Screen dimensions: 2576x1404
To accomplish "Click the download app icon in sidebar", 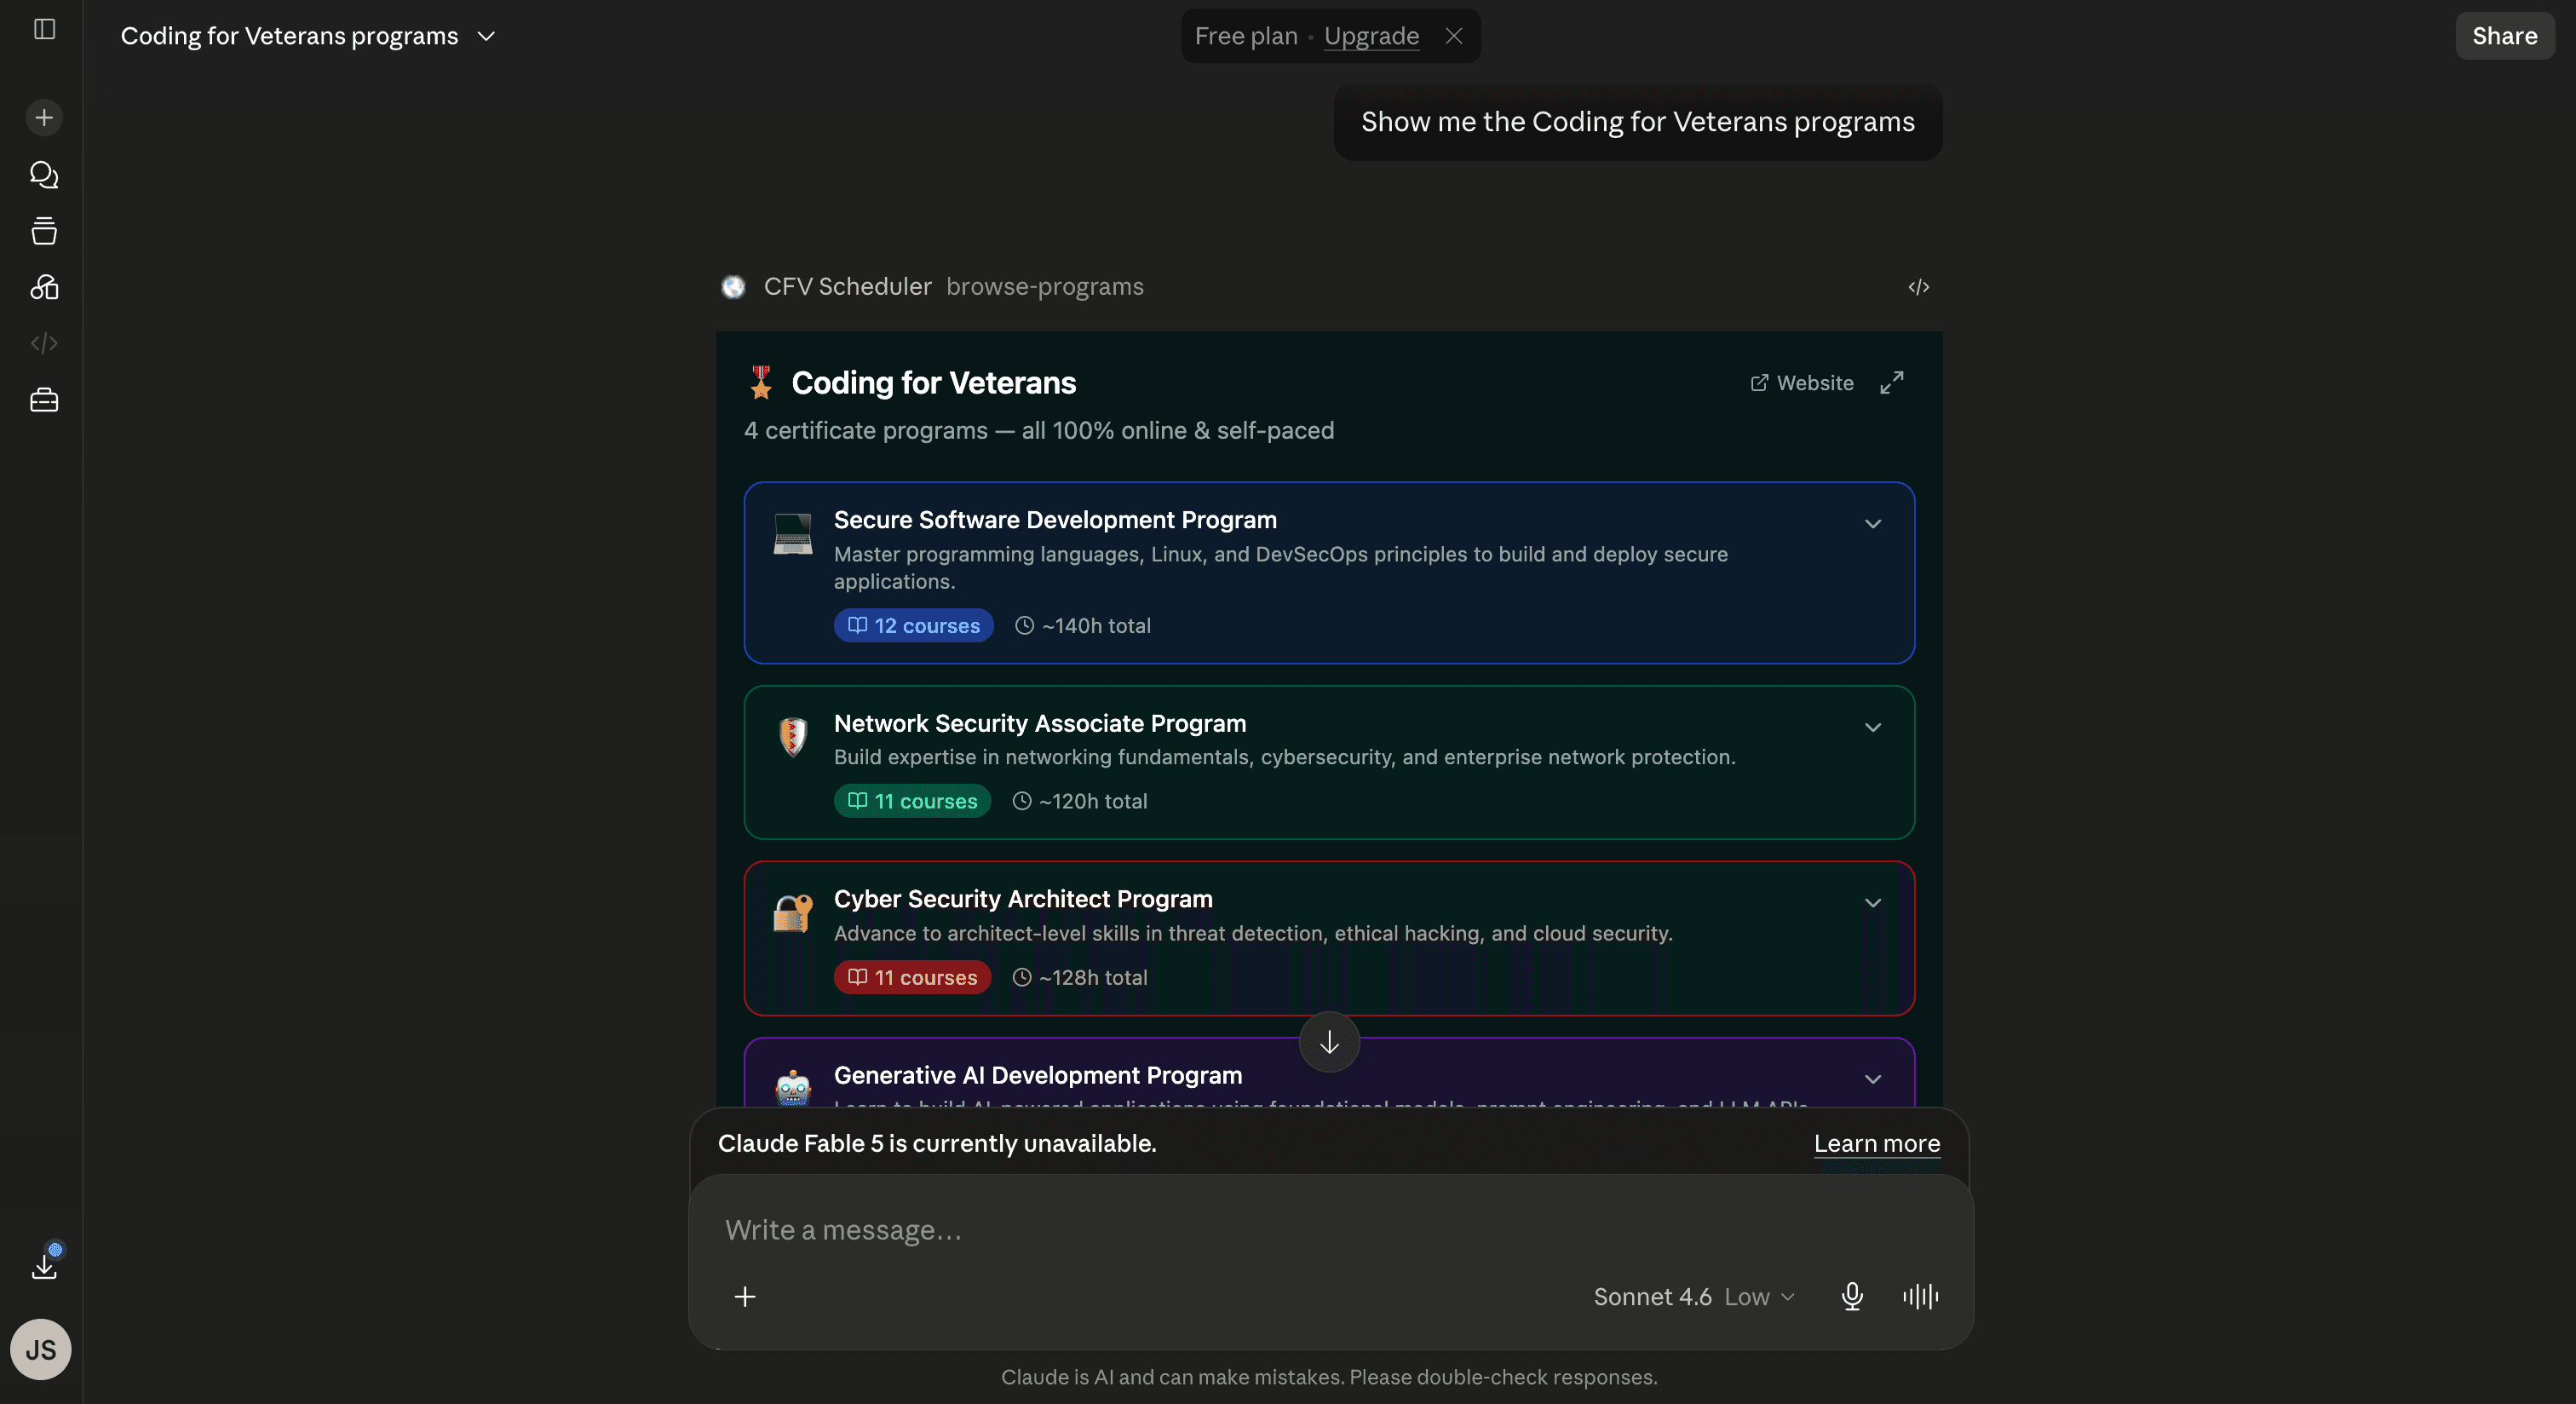I will coord(44,1265).
